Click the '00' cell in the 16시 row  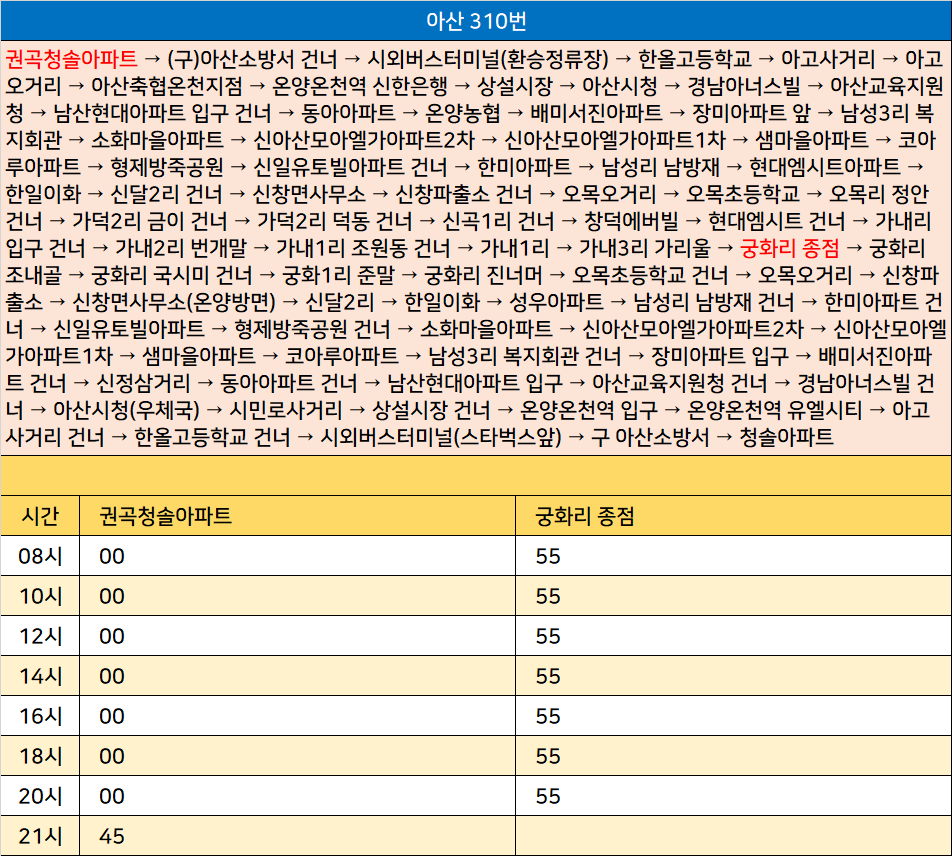[x=298, y=716]
